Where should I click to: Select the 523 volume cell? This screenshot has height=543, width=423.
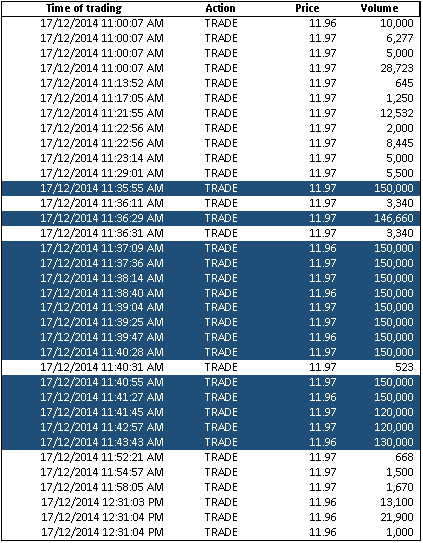click(x=404, y=367)
